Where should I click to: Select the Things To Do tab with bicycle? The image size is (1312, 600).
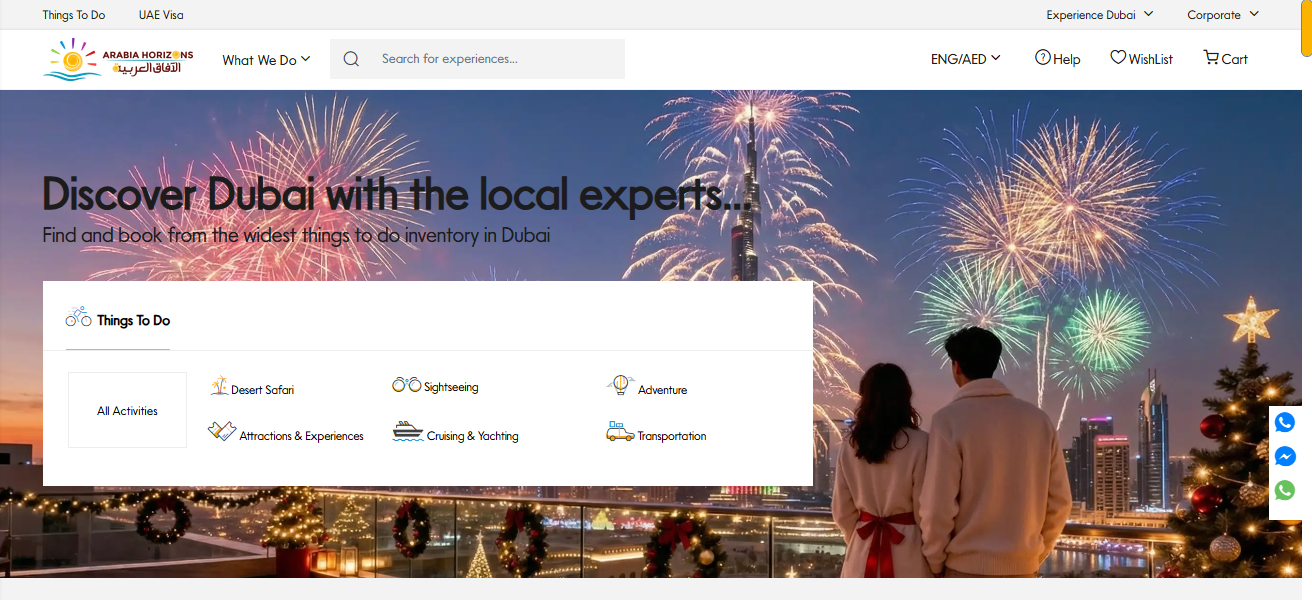tap(118, 320)
